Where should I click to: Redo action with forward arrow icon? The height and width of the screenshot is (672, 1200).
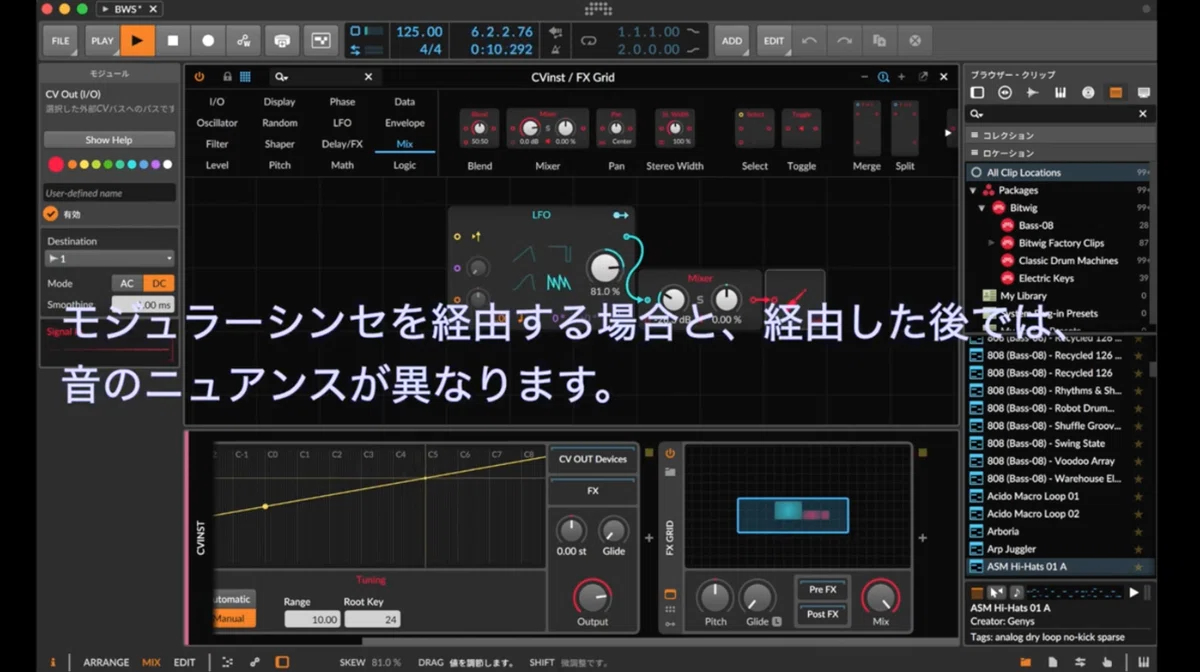pyautogui.click(x=844, y=41)
